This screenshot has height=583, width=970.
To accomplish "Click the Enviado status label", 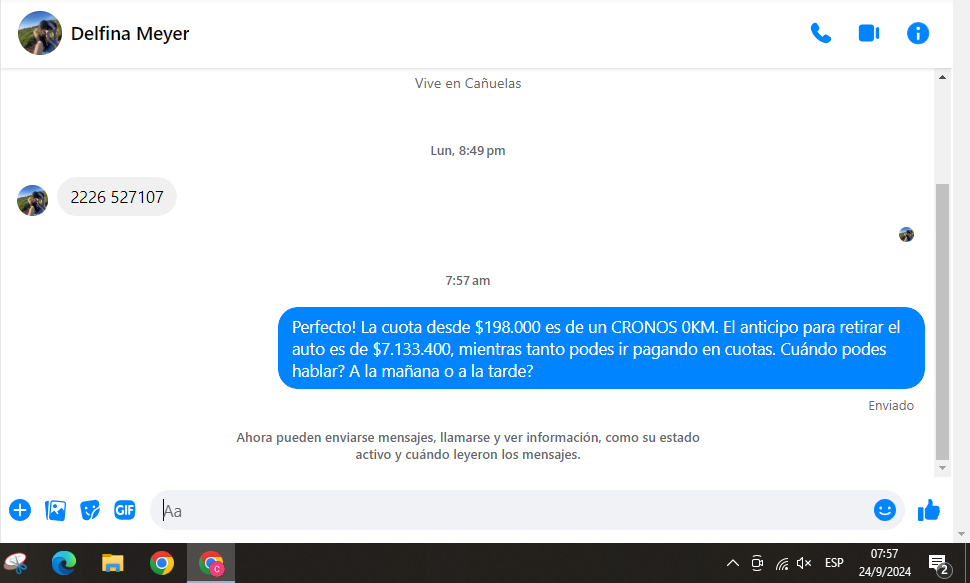I will click(891, 405).
